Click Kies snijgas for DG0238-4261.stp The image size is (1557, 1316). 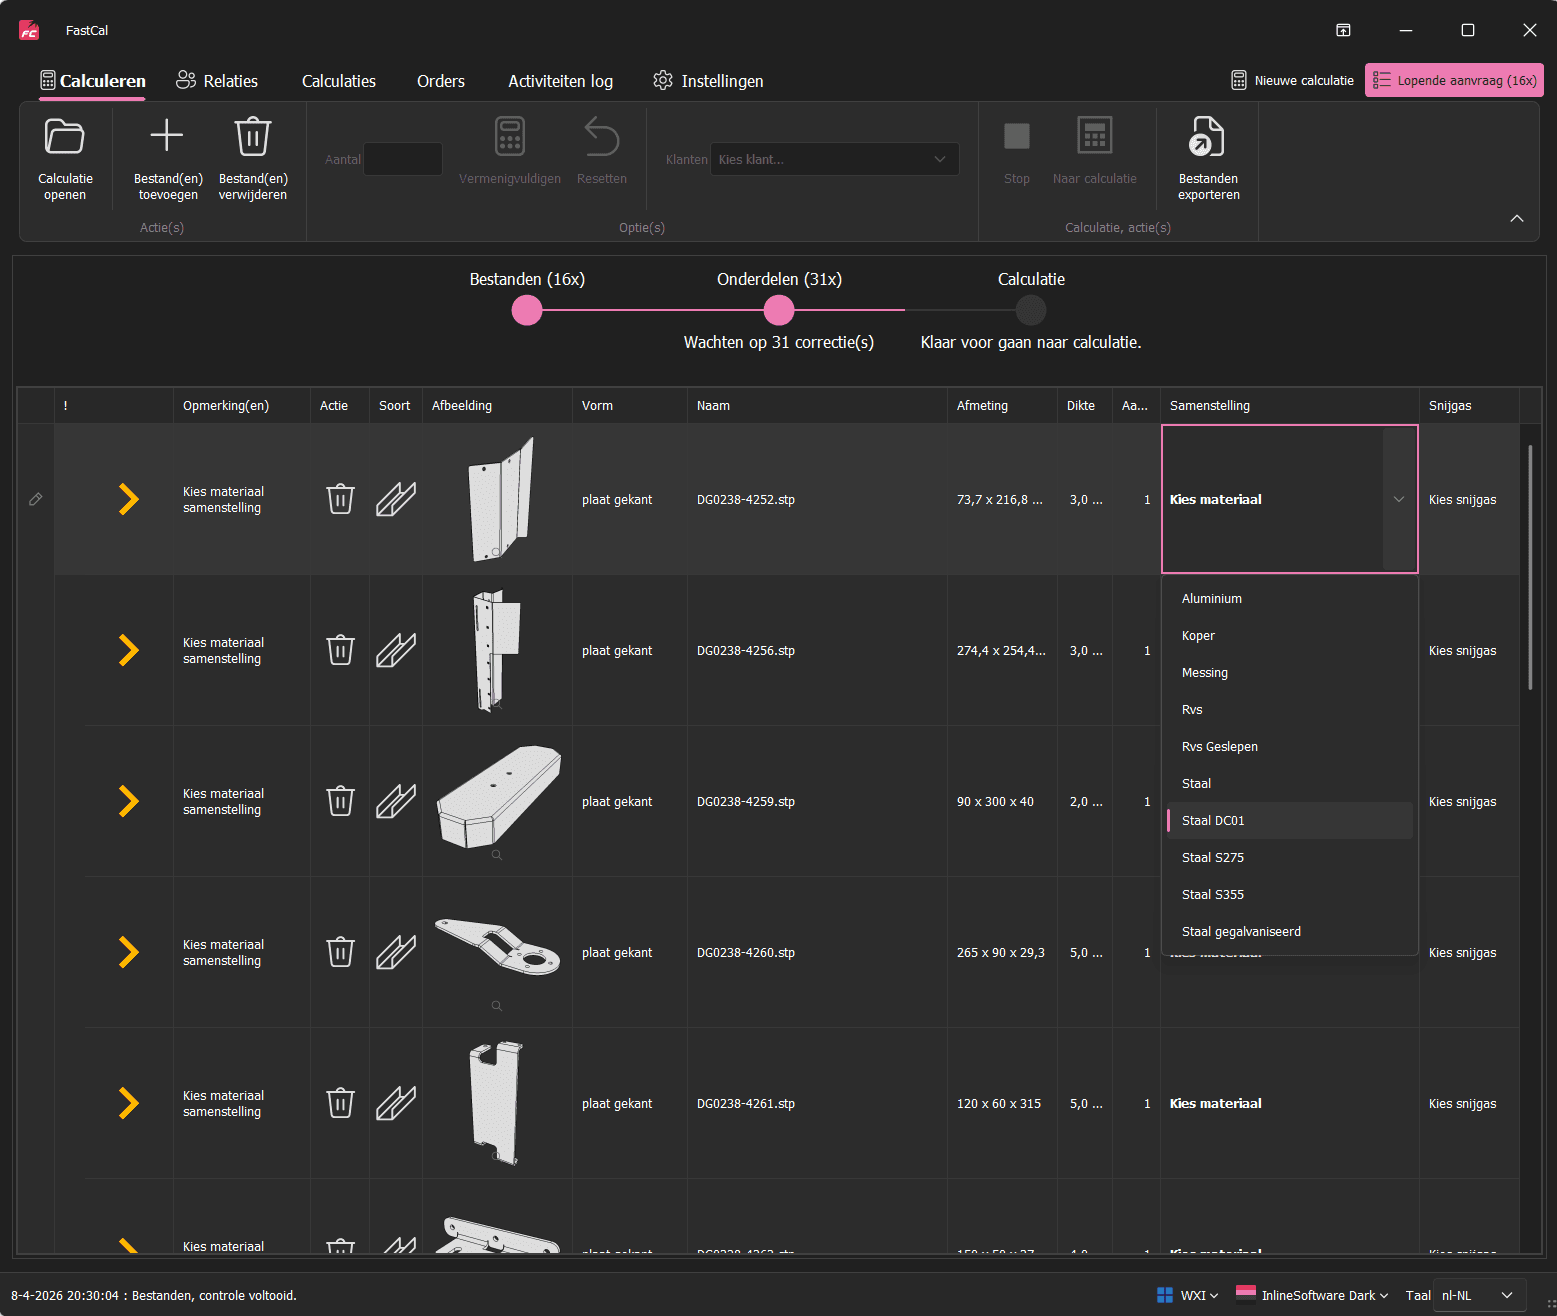1462,1104
